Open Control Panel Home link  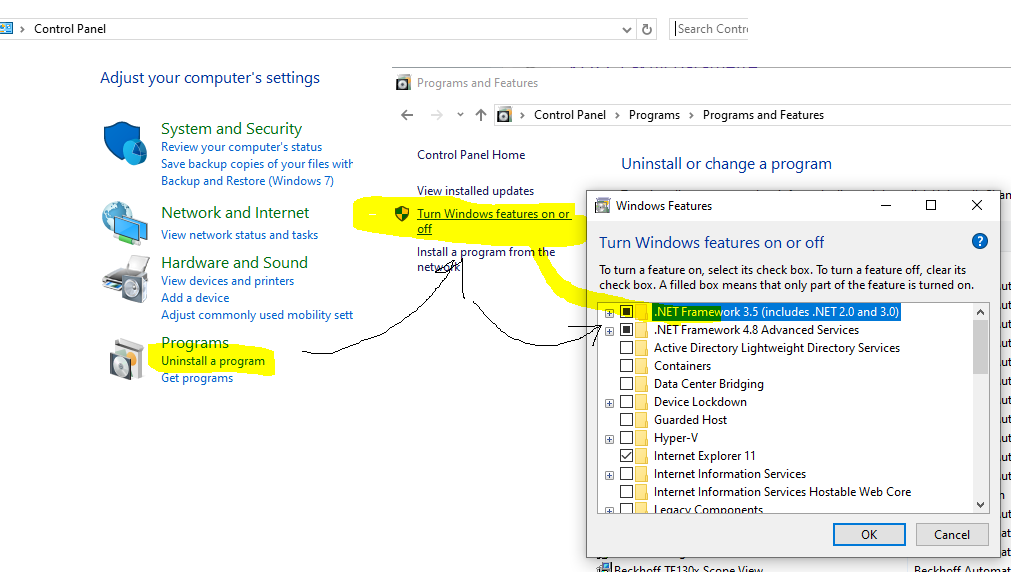click(x=471, y=155)
